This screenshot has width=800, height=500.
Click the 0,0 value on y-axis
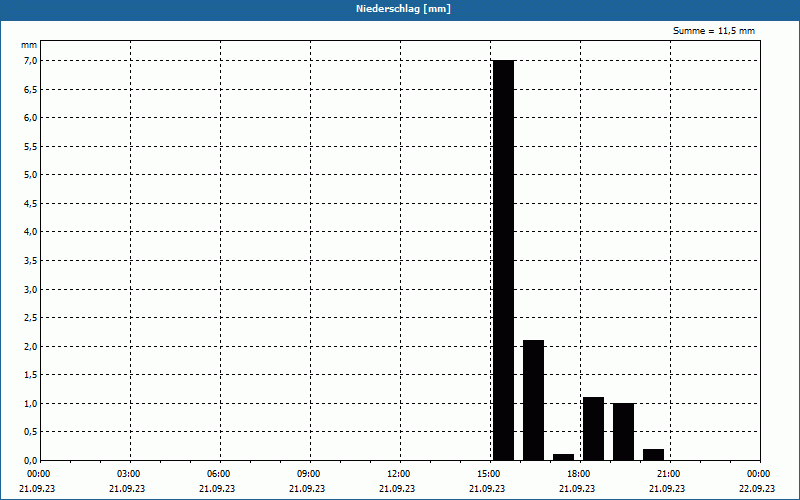coord(30,461)
